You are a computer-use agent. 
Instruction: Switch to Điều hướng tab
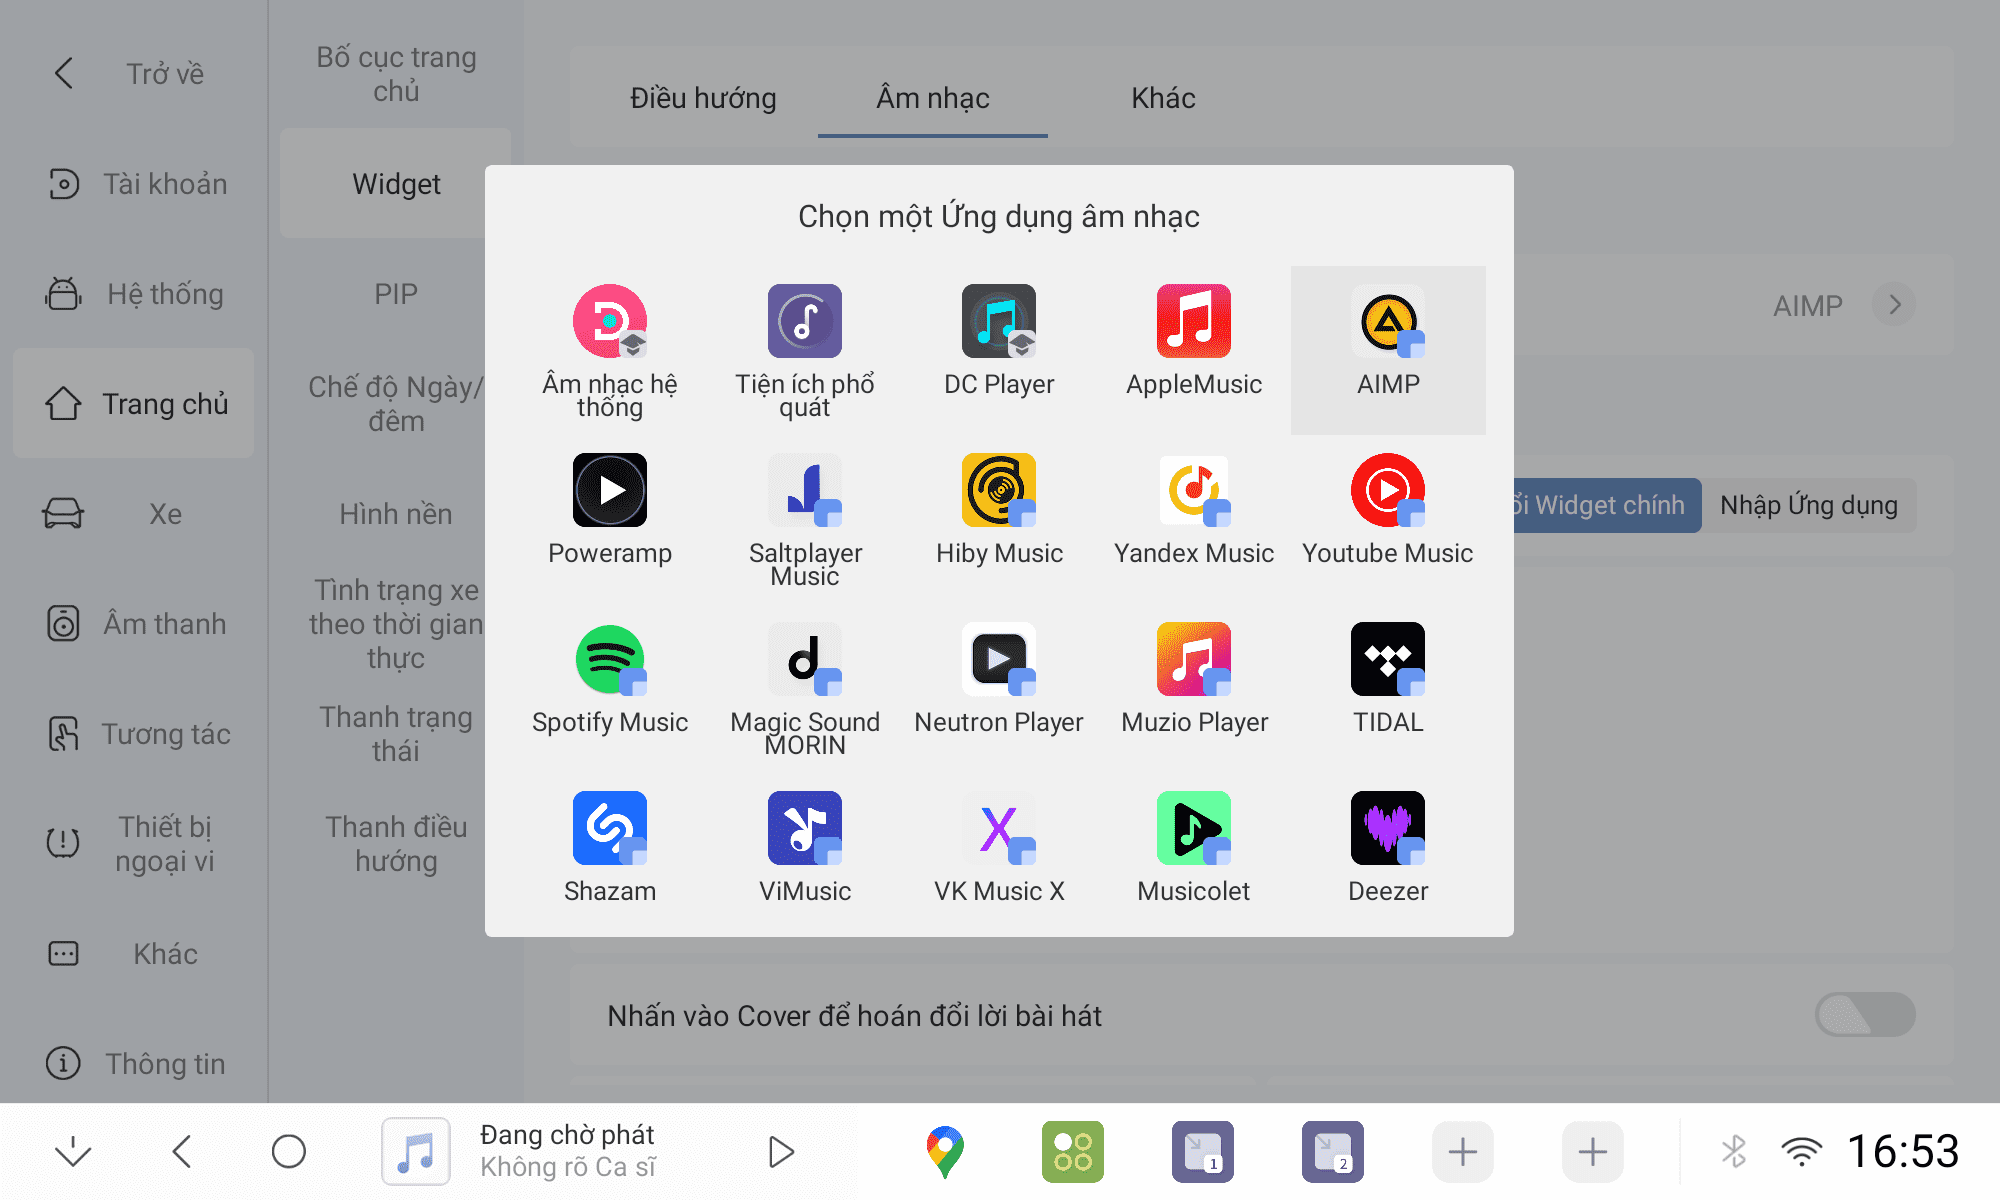(x=703, y=98)
